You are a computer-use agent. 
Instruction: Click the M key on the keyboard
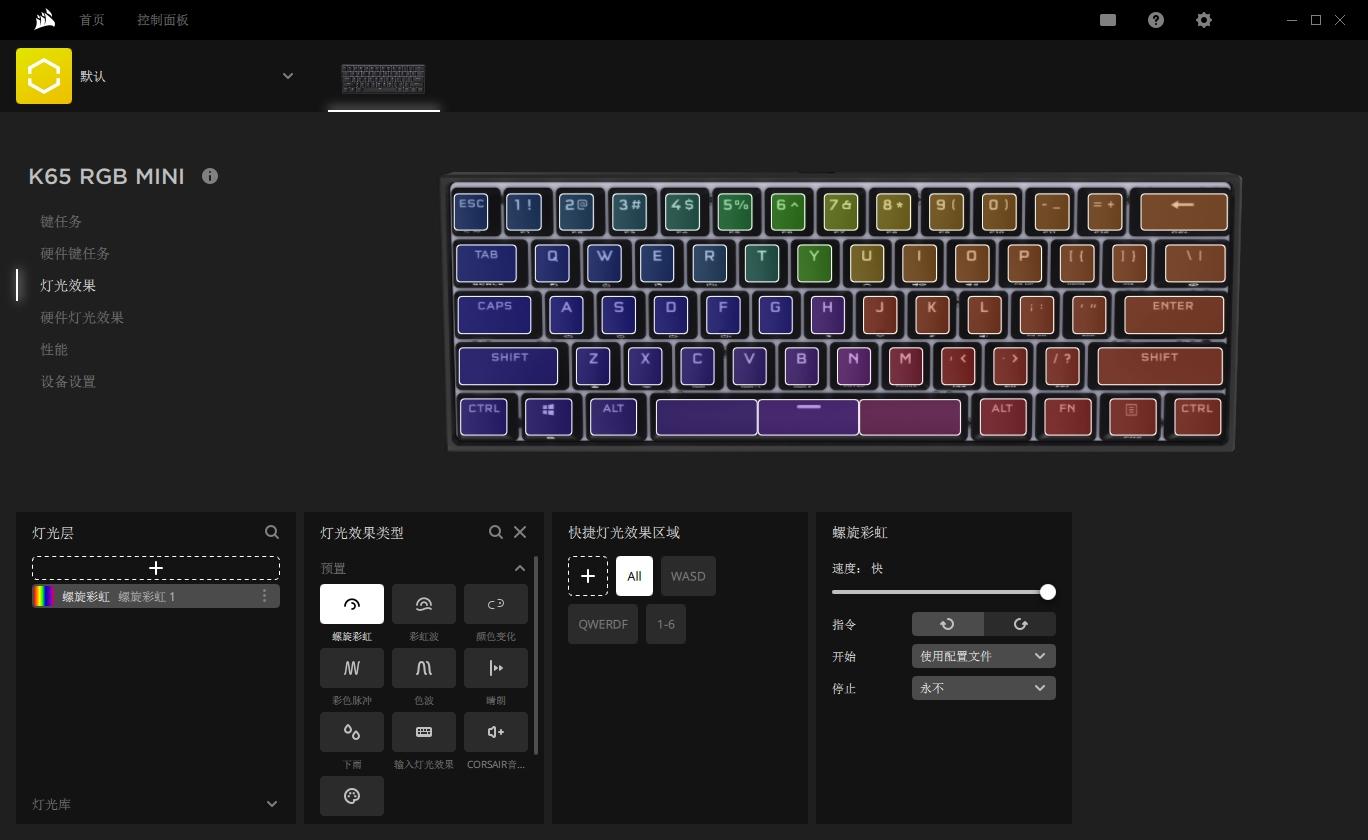click(905, 366)
